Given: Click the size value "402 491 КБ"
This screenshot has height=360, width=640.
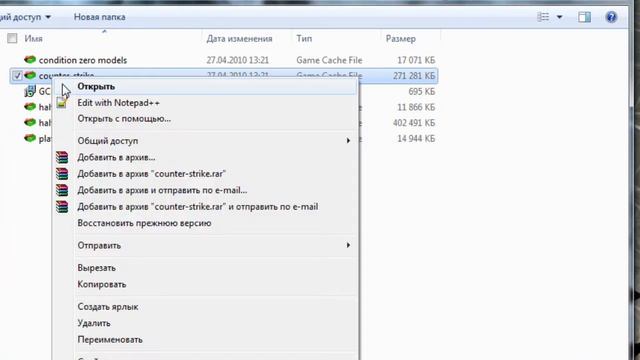Looking at the screenshot, I should pyautogui.click(x=414, y=123).
